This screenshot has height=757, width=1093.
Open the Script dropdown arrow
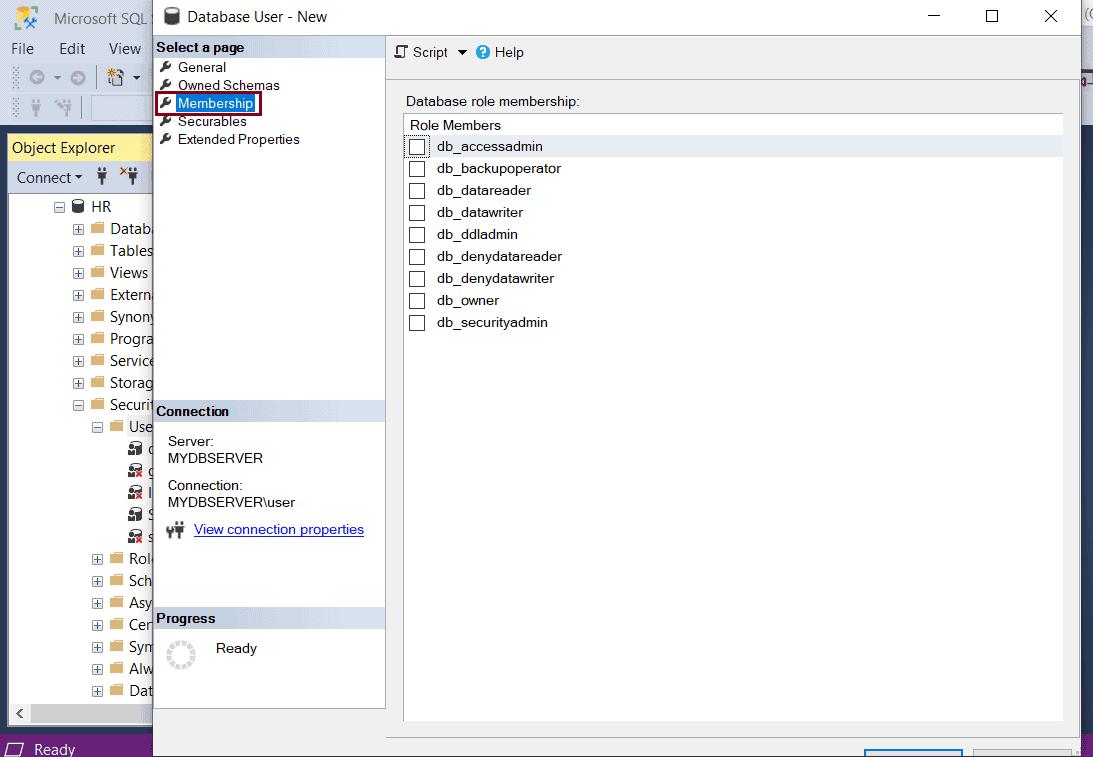tap(460, 52)
